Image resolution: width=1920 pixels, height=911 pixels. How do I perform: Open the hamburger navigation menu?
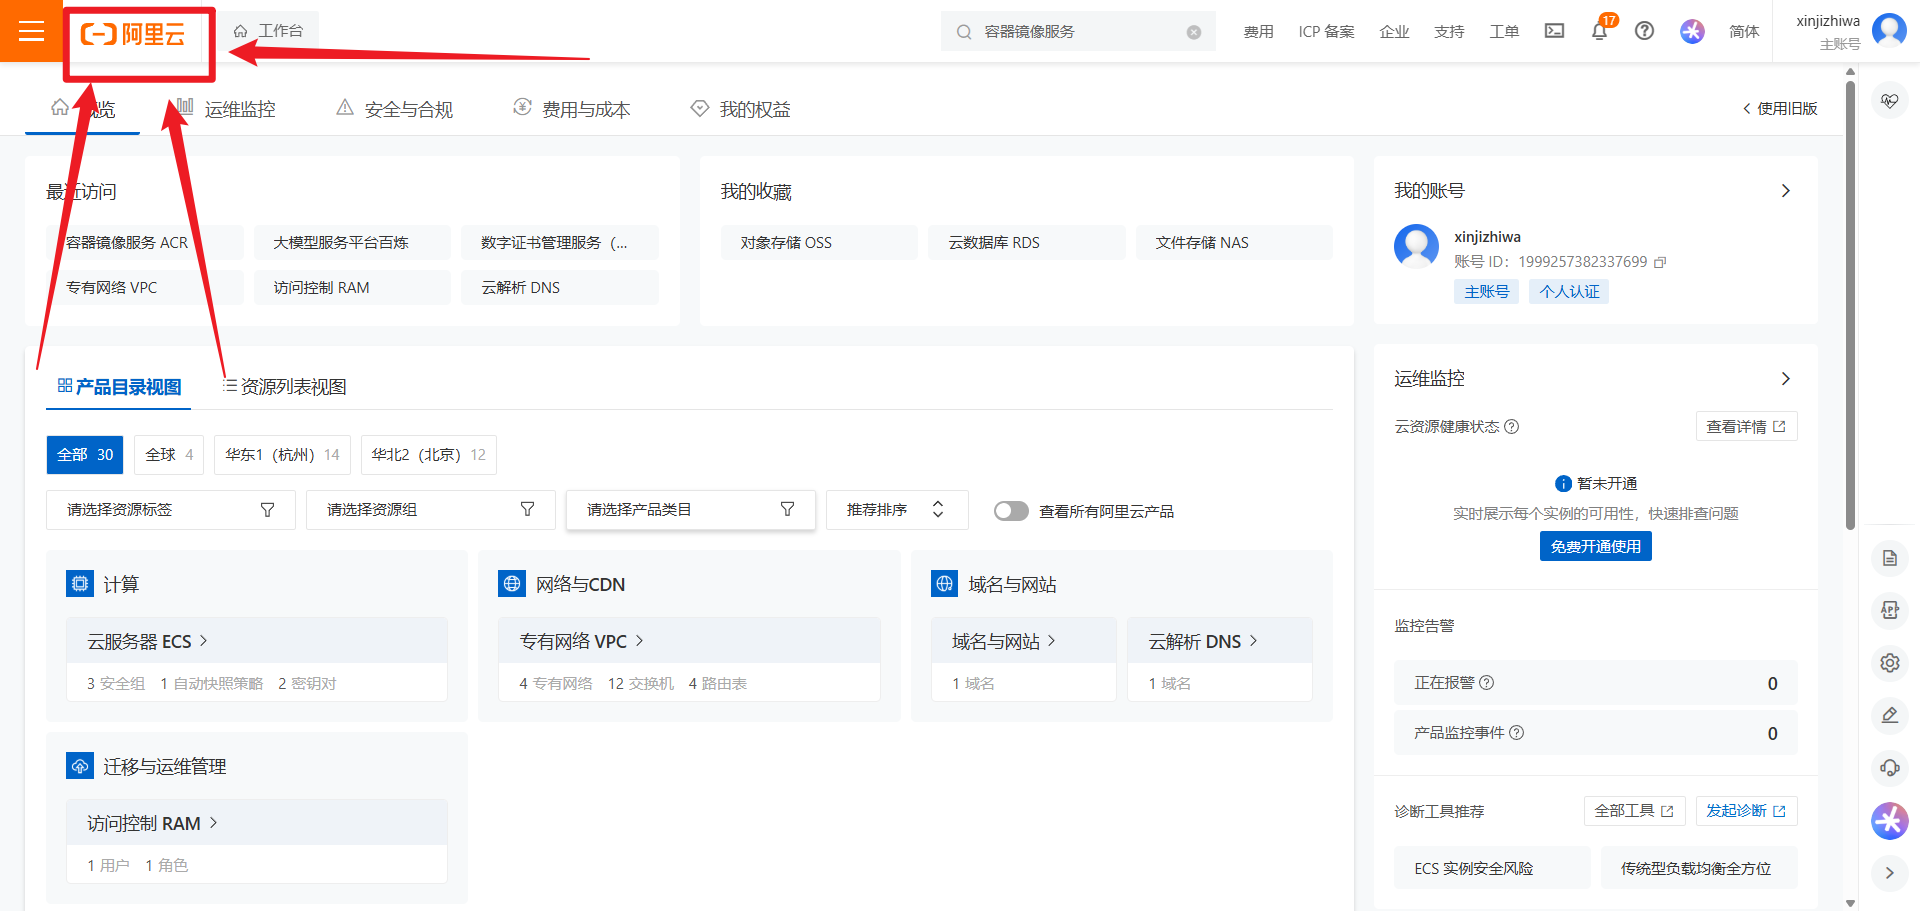31,31
